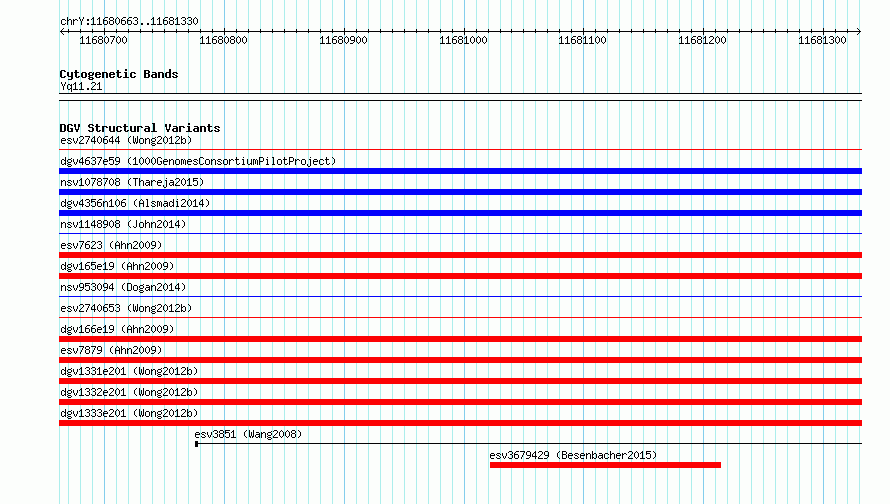Click red bar under esv7623
The width and height of the screenshot is (890, 504).
pyautogui.click(x=460, y=255)
